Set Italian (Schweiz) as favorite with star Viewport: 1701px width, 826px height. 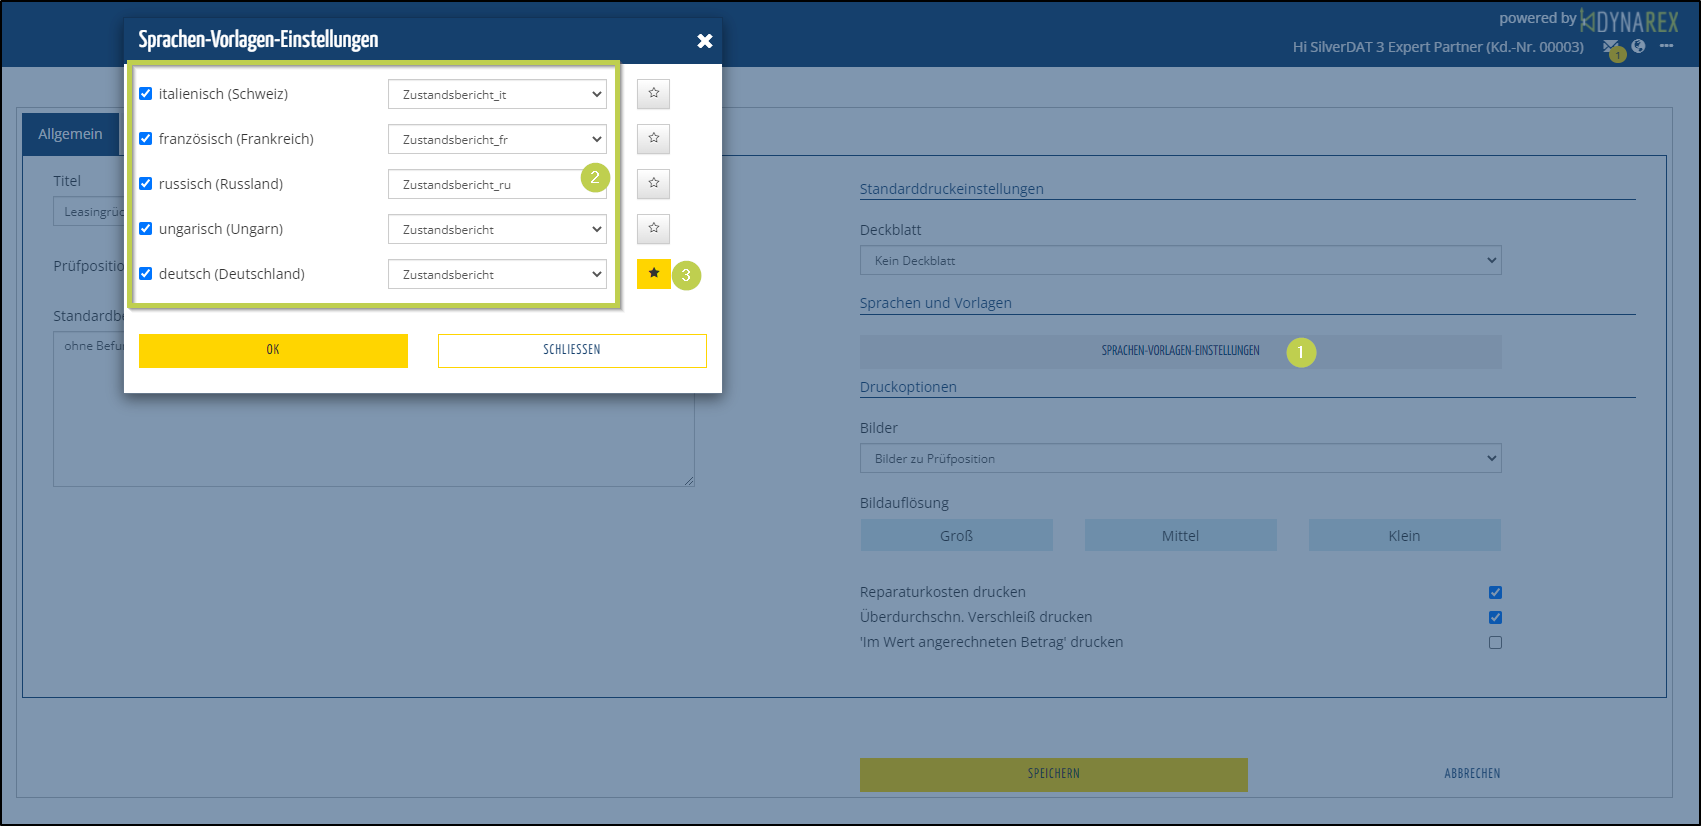(x=653, y=94)
